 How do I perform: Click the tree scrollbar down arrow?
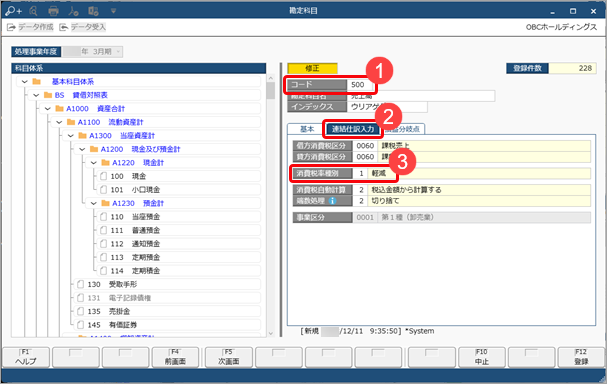point(271,333)
